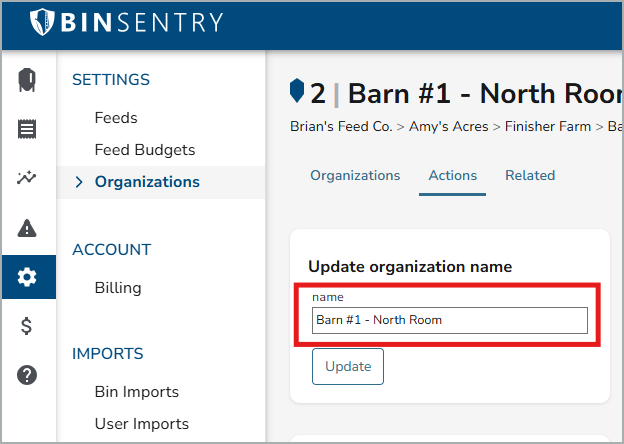The image size is (624, 444).
Task: Open the dollar sign billing icon
Action: [x=27, y=326]
